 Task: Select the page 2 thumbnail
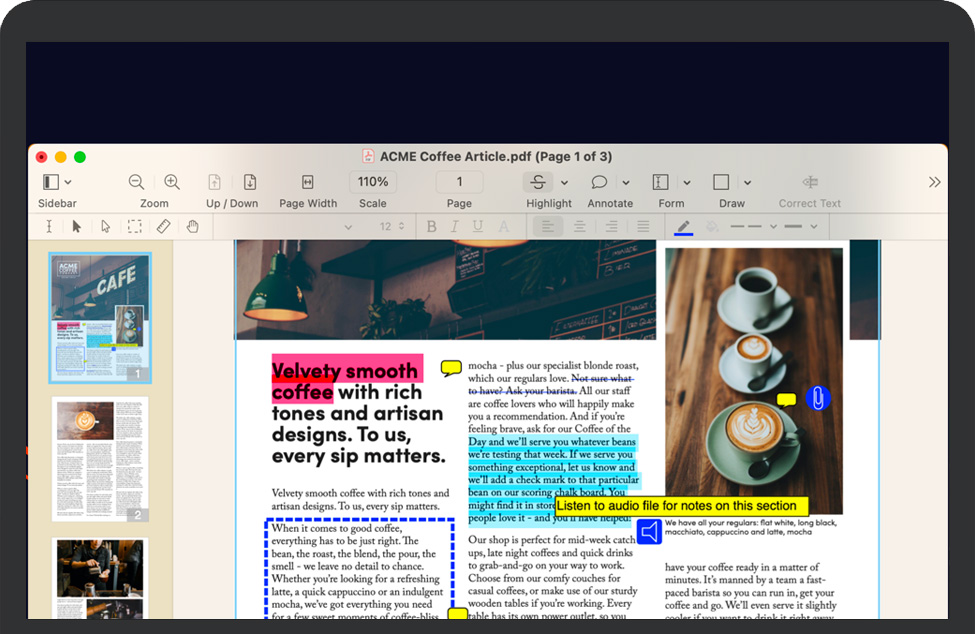[99, 458]
